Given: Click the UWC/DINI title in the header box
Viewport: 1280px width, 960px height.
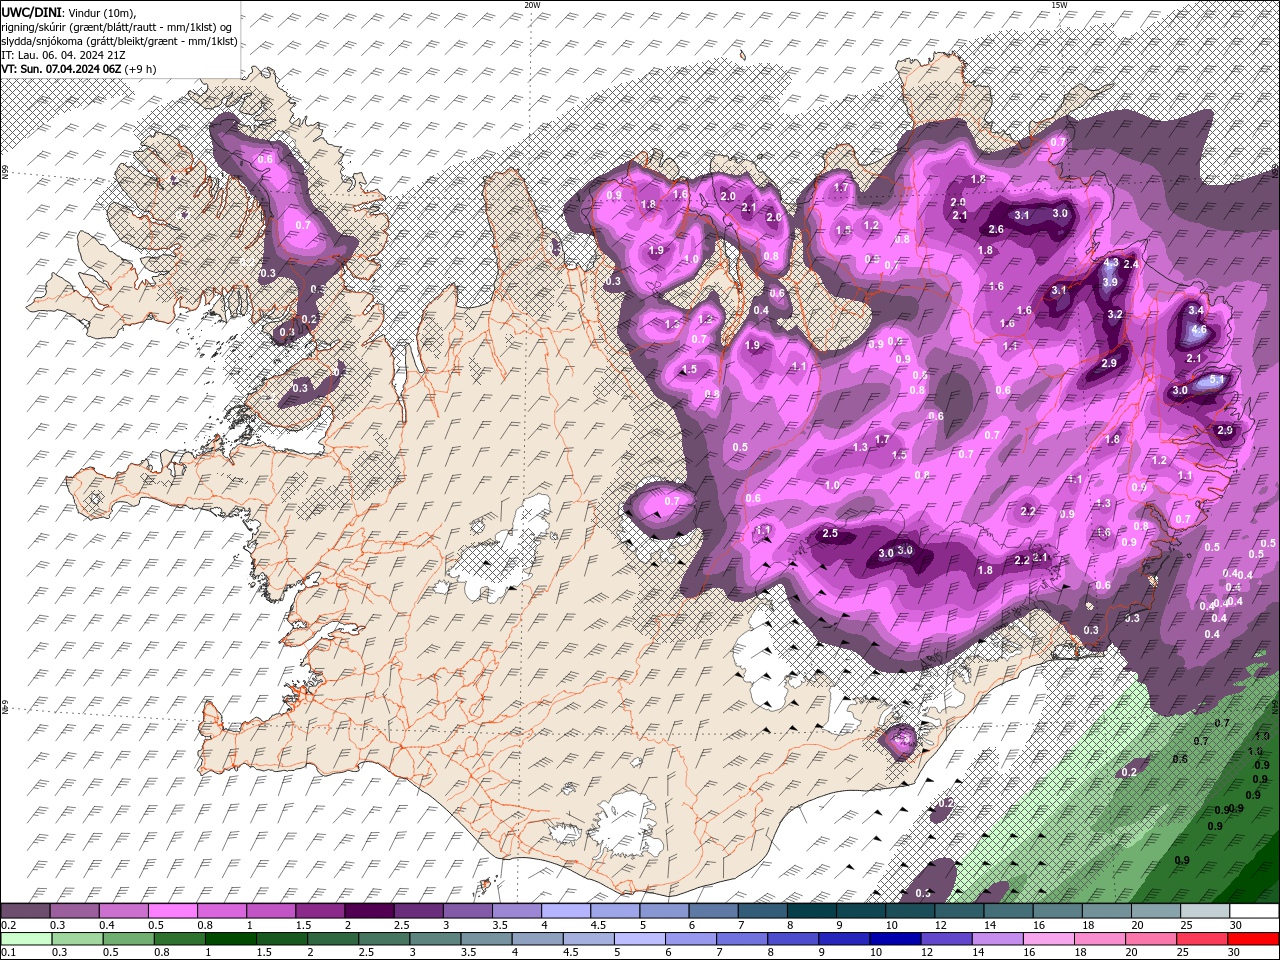Looking at the screenshot, I should 32,11.
